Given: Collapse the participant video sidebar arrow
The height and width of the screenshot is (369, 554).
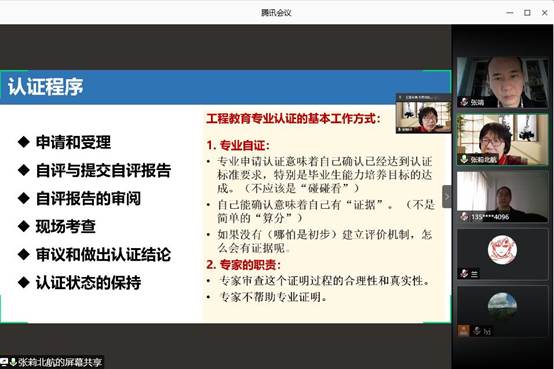Looking at the screenshot, I should 447,197.
